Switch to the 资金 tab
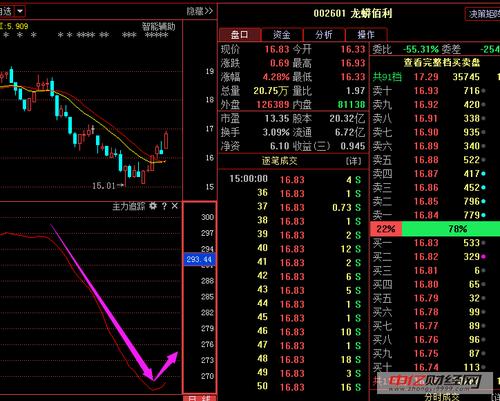 tap(282, 35)
